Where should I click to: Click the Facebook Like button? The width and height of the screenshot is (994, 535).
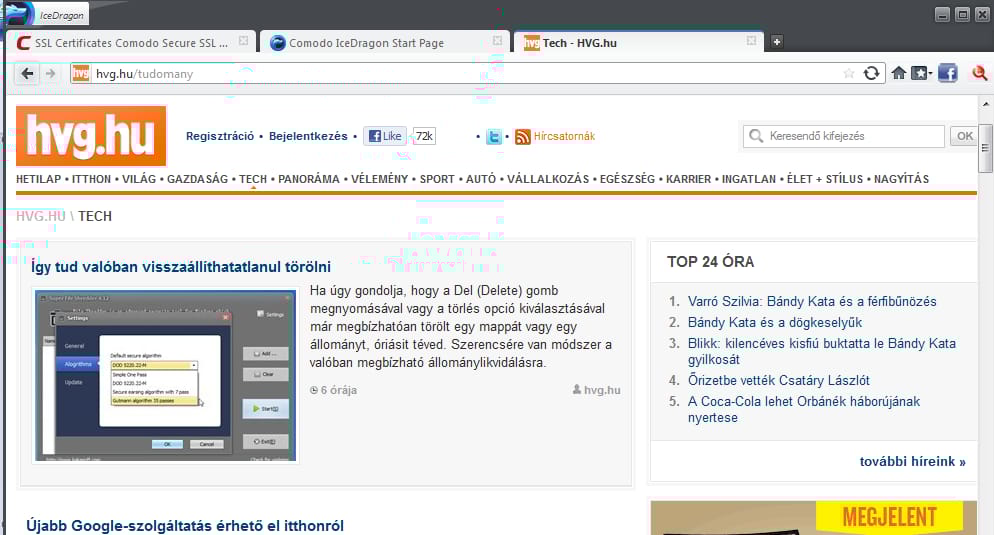tap(385, 136)
